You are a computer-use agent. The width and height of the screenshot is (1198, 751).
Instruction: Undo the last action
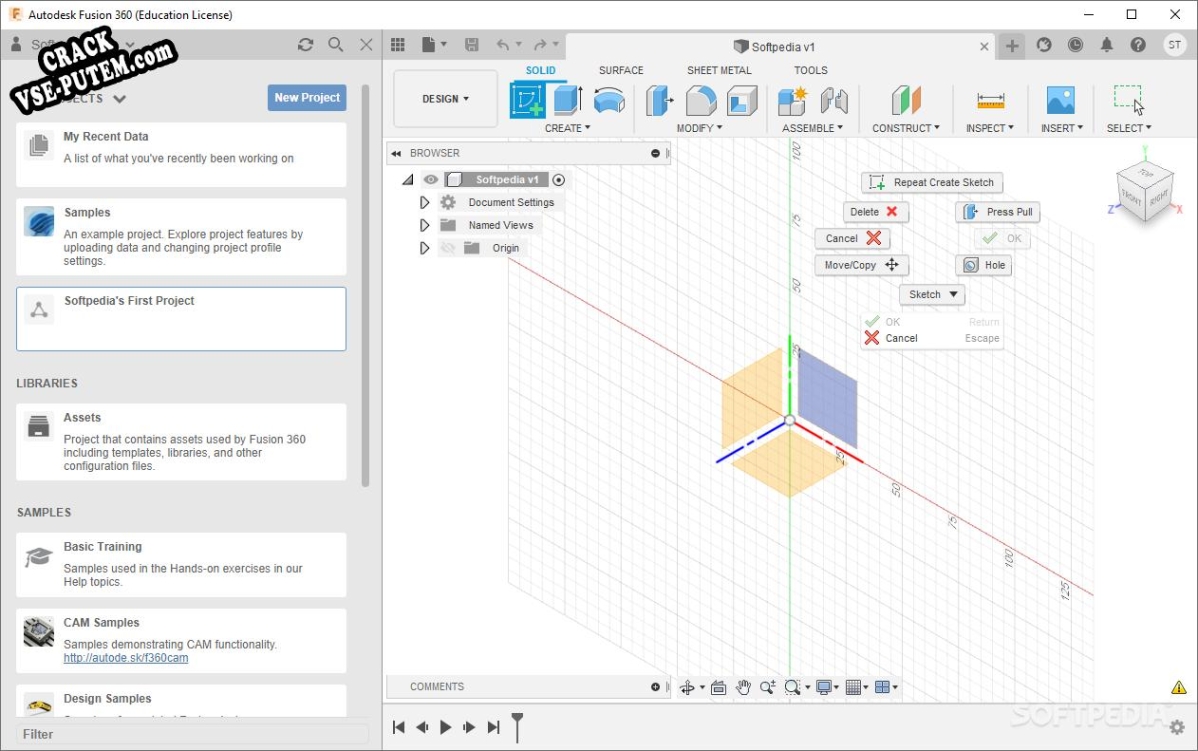[503, 45]
